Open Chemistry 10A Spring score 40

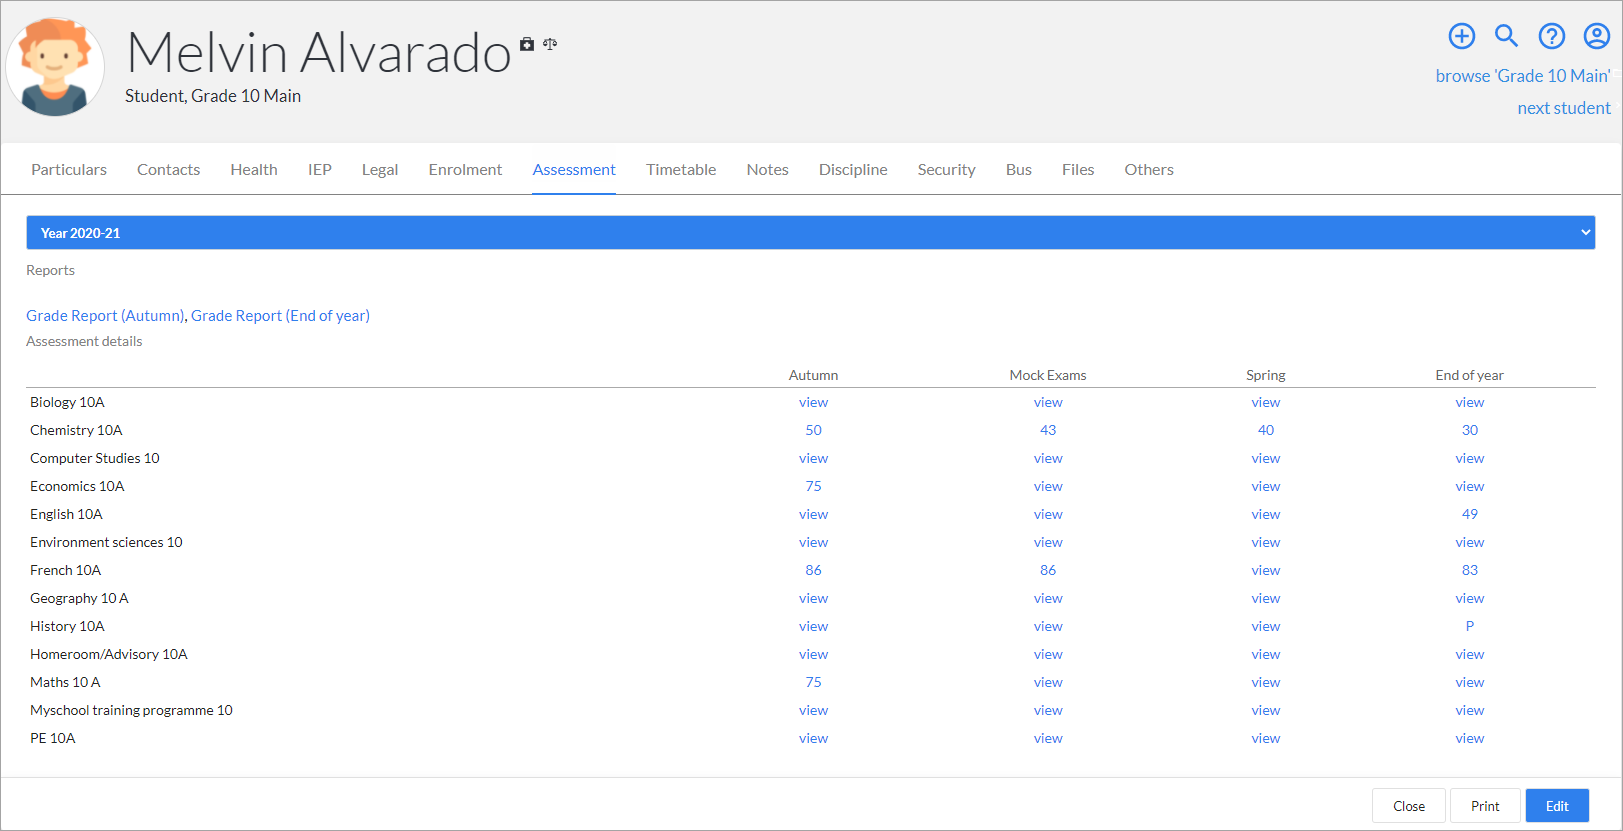[x=1266, y=430]
